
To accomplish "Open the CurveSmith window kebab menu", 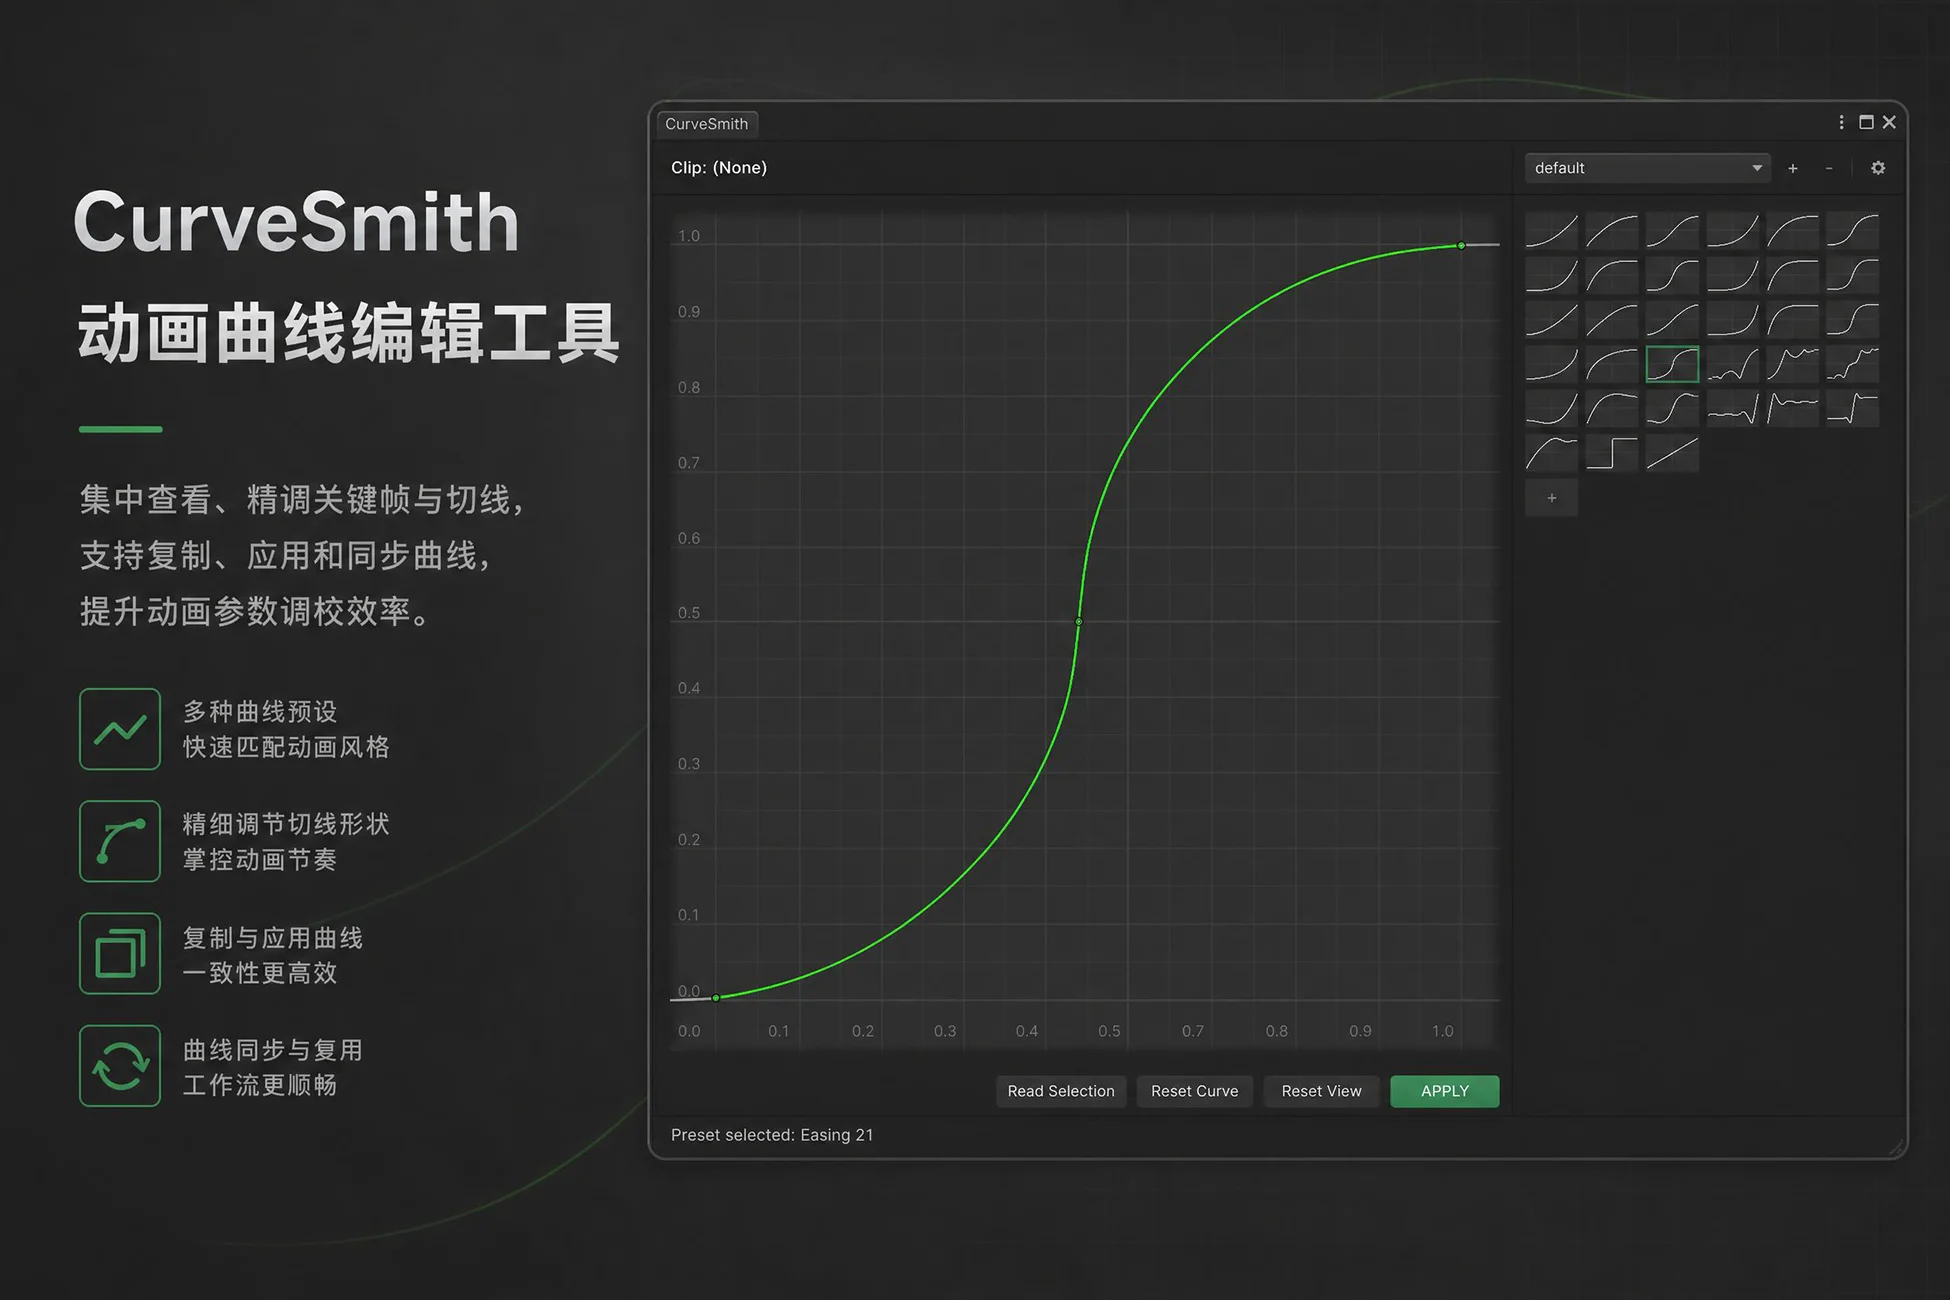I will point(1841,122).
